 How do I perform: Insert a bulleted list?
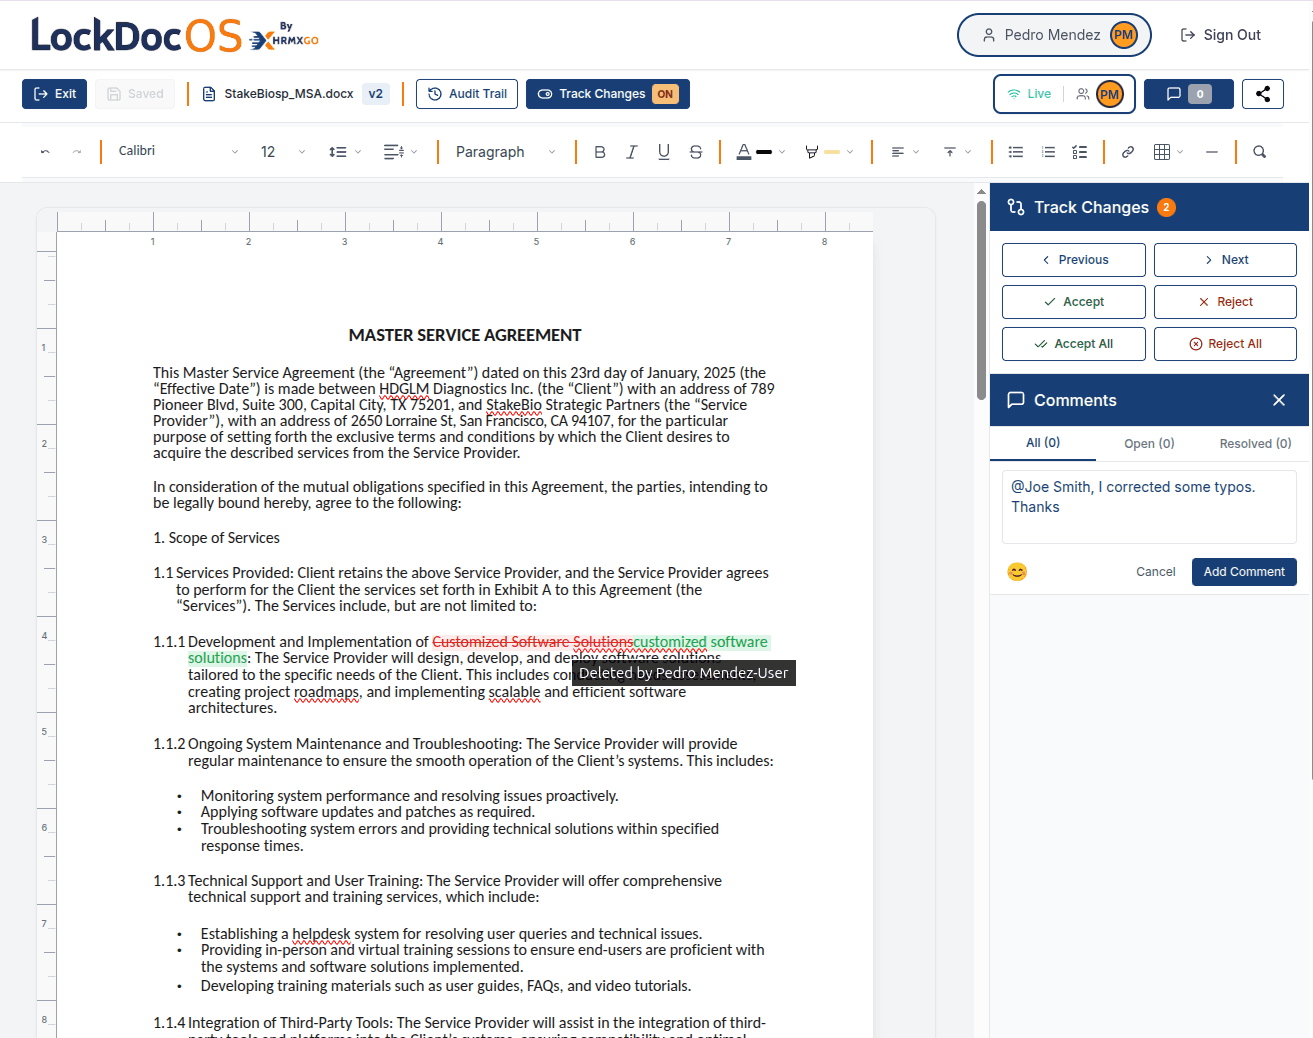1016,152
